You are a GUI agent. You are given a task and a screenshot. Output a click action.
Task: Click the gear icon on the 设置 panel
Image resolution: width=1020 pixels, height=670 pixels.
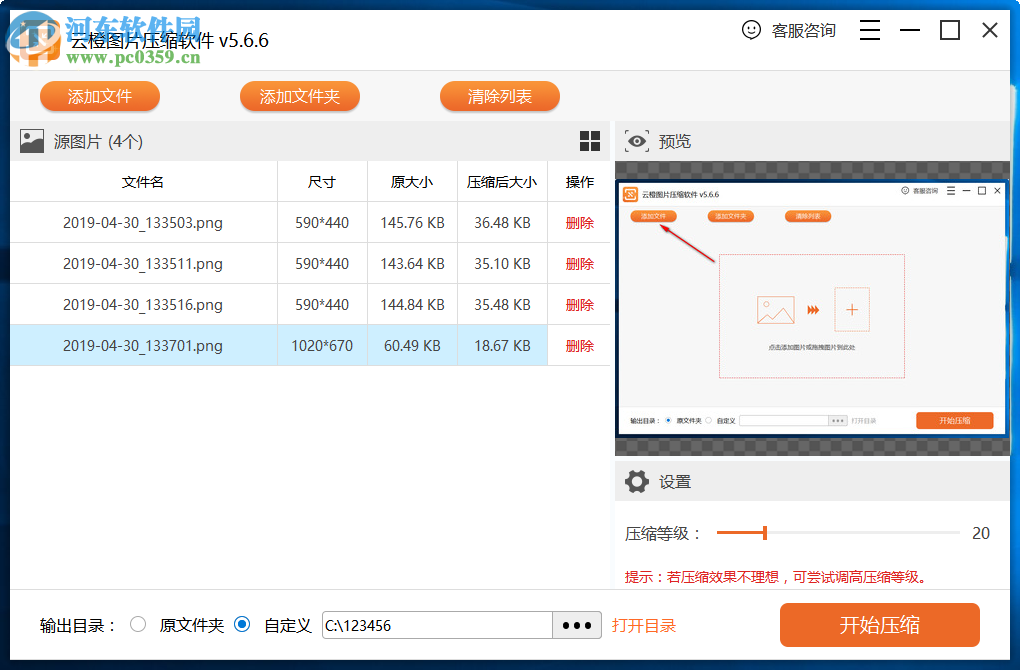(x=637, y=481)
